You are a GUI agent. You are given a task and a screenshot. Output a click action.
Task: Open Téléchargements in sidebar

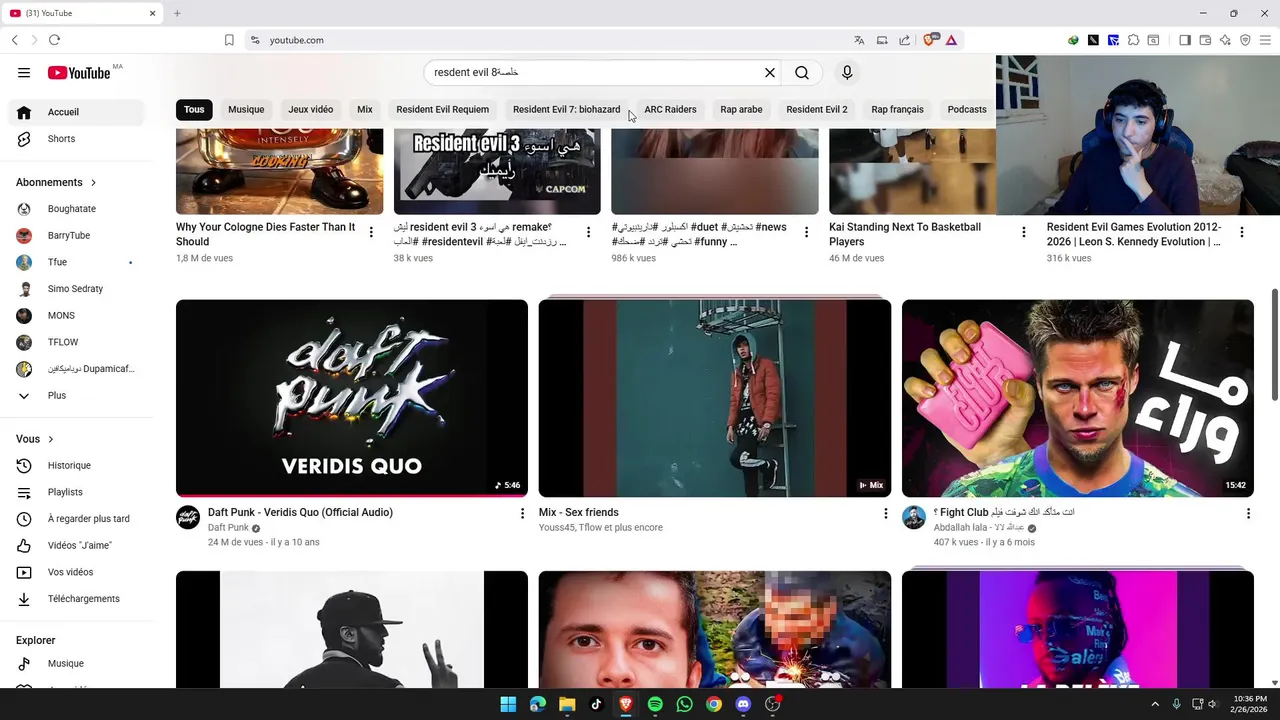point(76,599)
